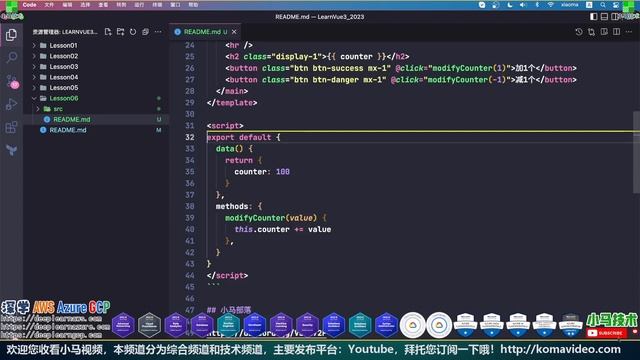Click the 'export default {' code line
The width and height of the screenshot is (640, 360).
point(244,137)
